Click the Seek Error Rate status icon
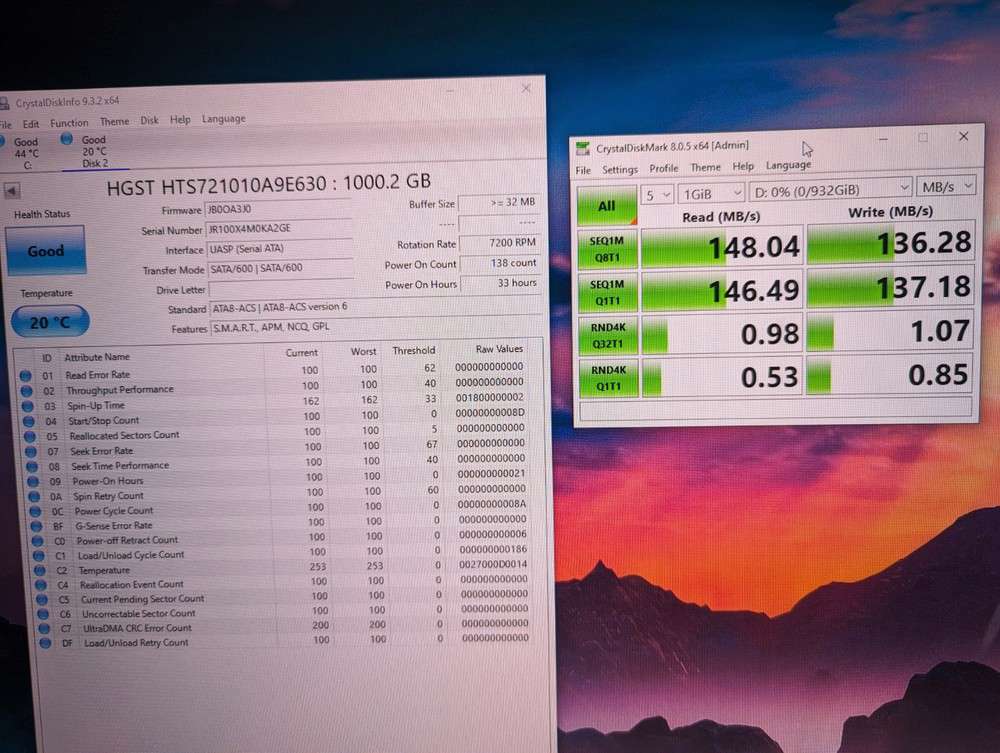The width and height of the screenshot is (1000, 753). pos(31,452)
